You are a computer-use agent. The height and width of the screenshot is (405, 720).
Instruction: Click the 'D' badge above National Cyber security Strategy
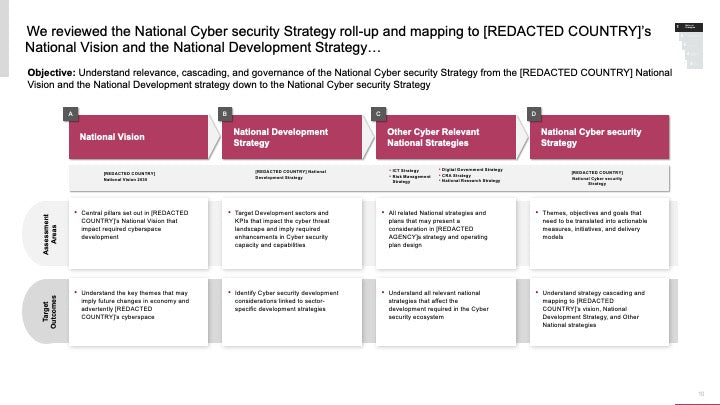coord(534,114)
